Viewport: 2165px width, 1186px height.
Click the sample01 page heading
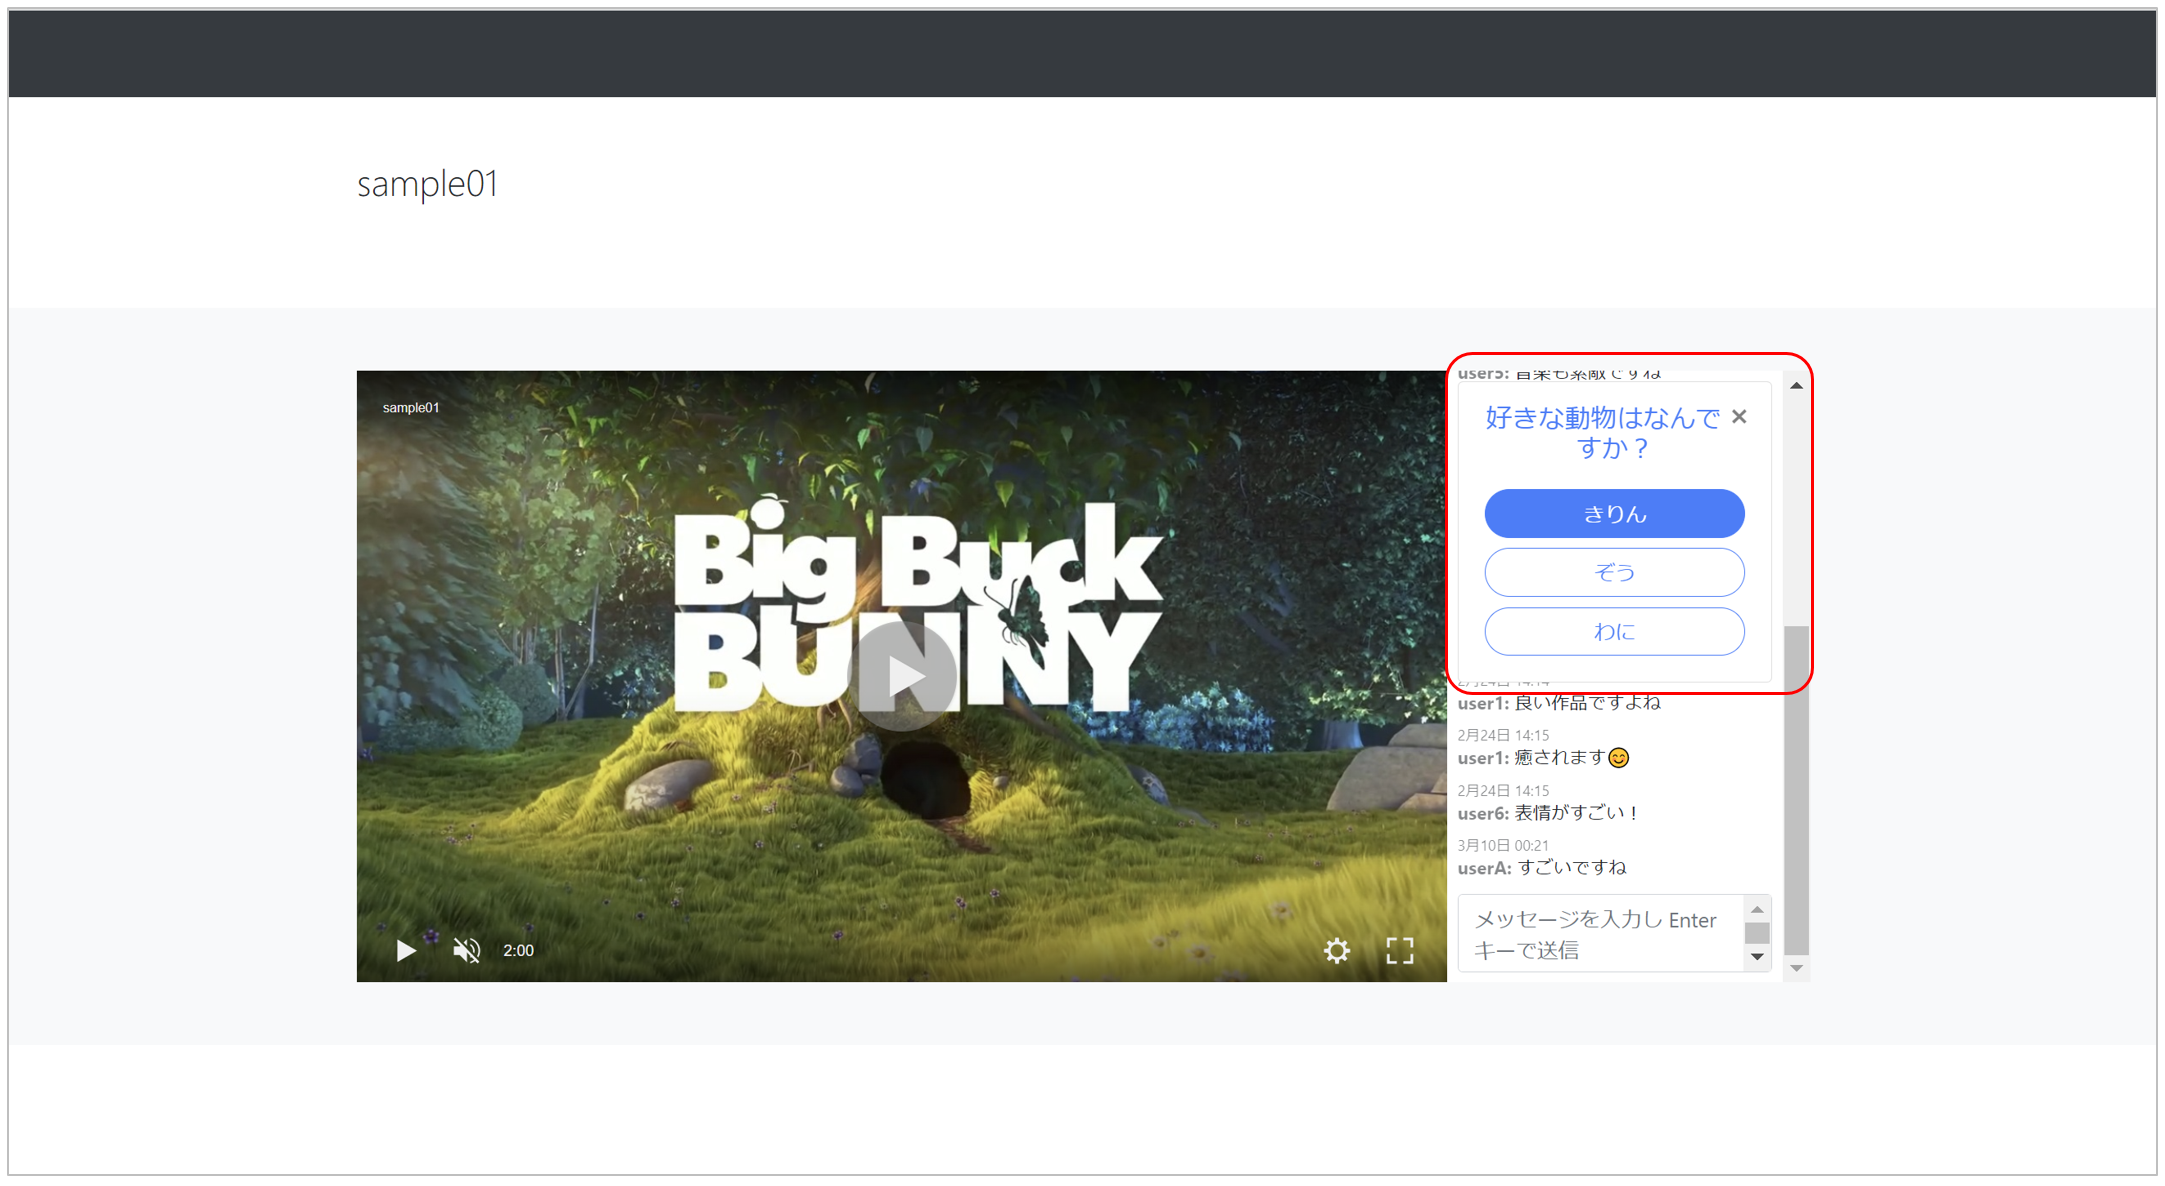427,184
